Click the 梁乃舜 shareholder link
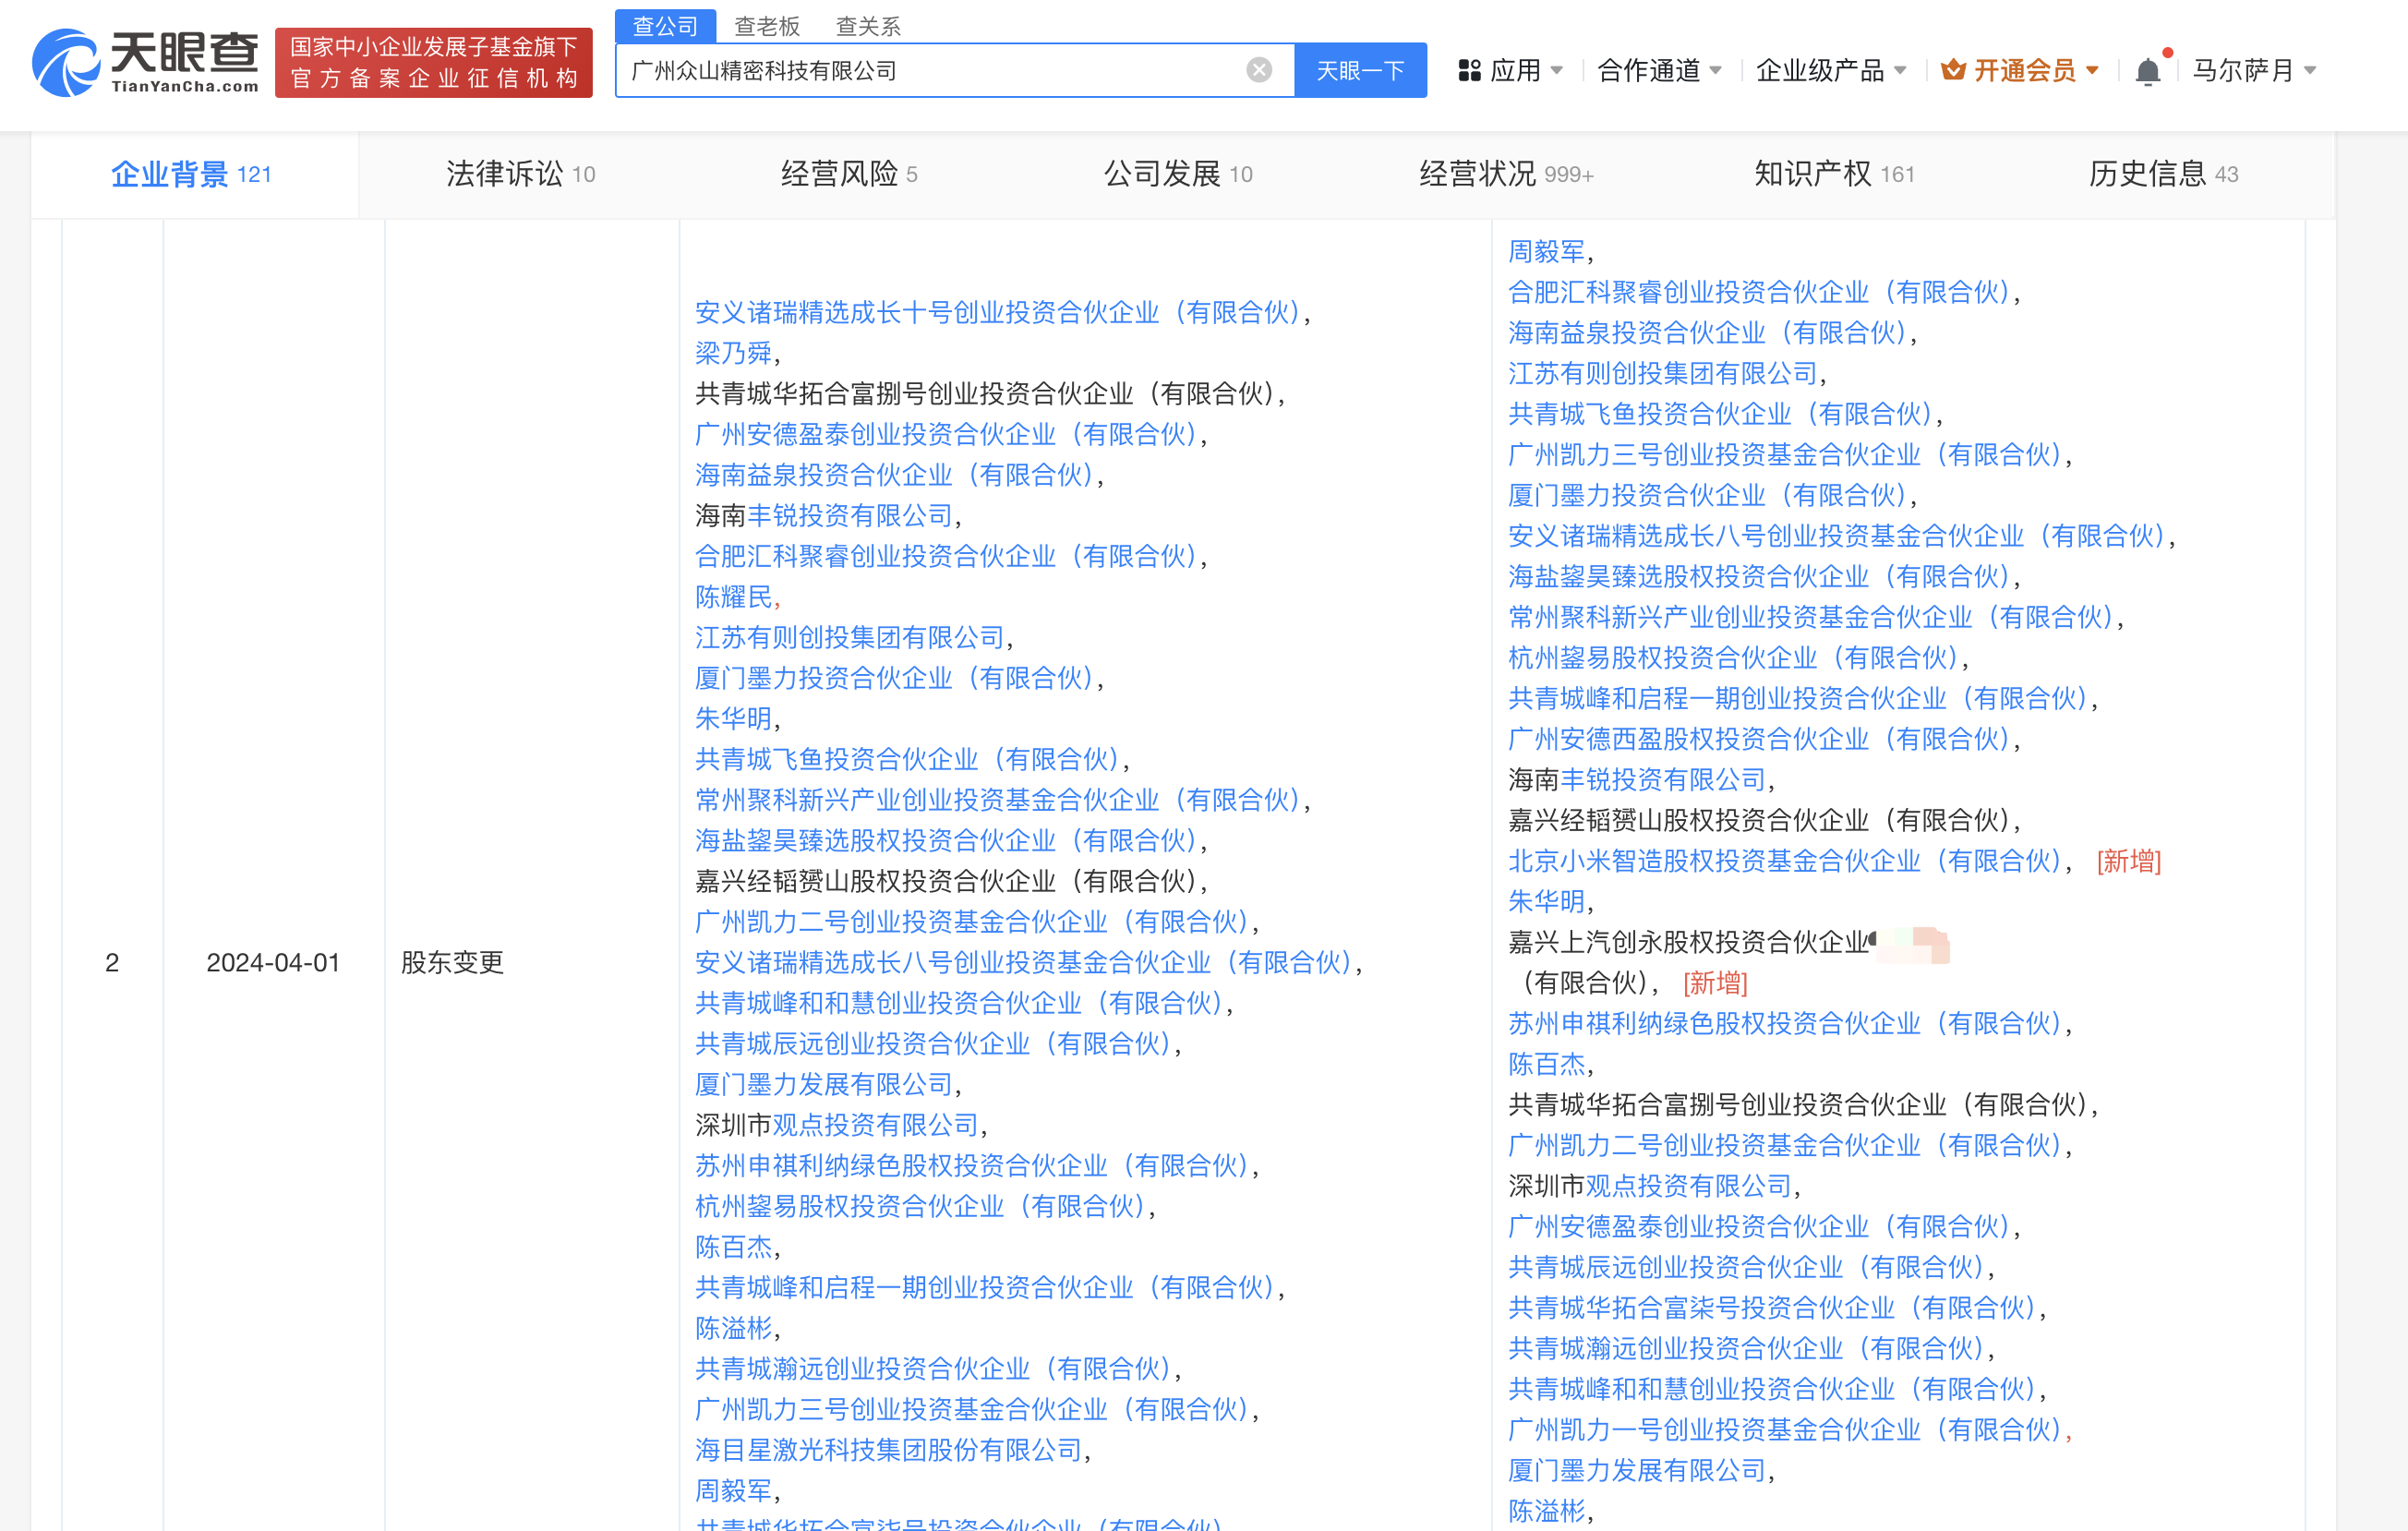 (x=733, y=353)
